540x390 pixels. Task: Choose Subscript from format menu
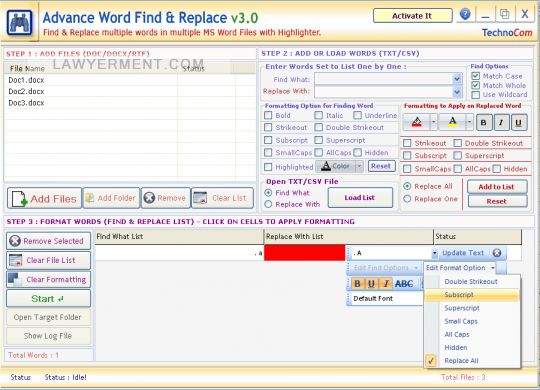471,295
